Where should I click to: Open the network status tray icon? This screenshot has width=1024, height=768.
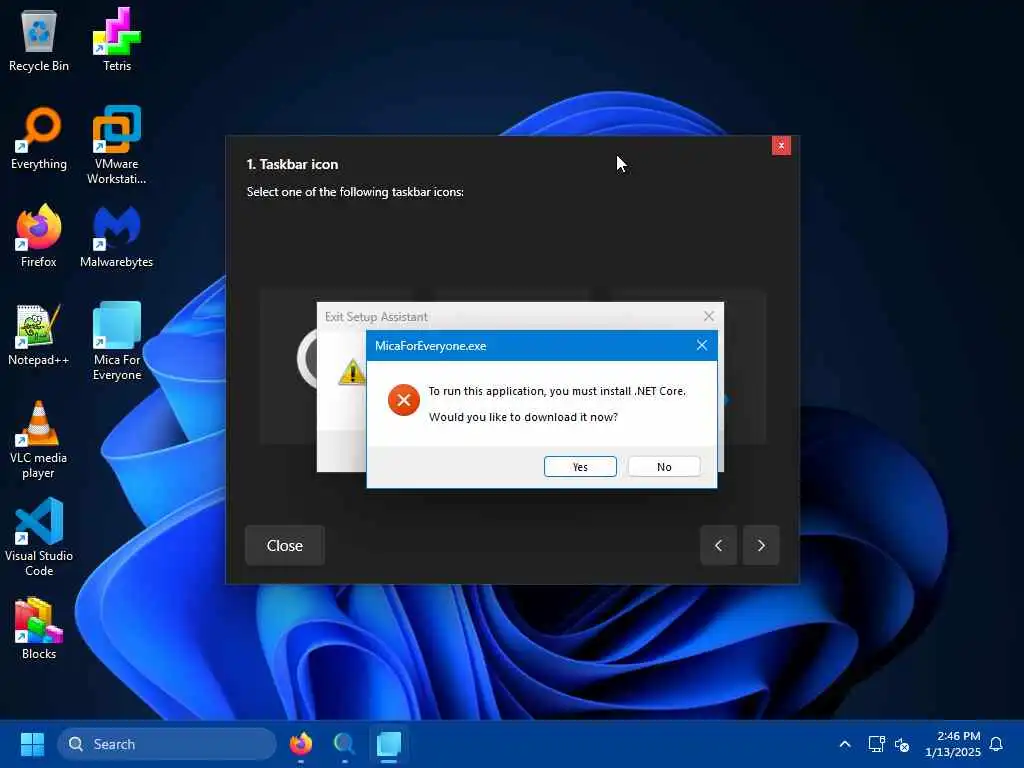tap(876, 744)
